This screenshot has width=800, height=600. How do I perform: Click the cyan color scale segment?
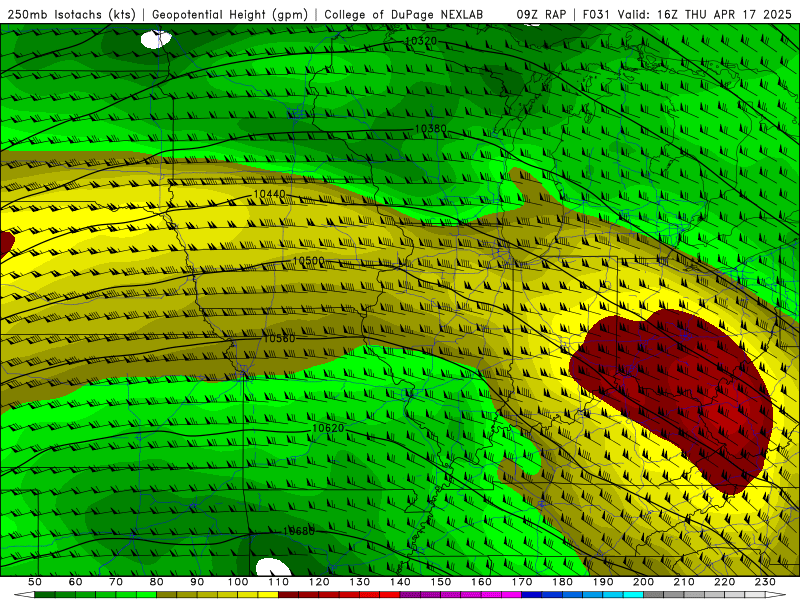pyautogui.click(x=633, y=594)
